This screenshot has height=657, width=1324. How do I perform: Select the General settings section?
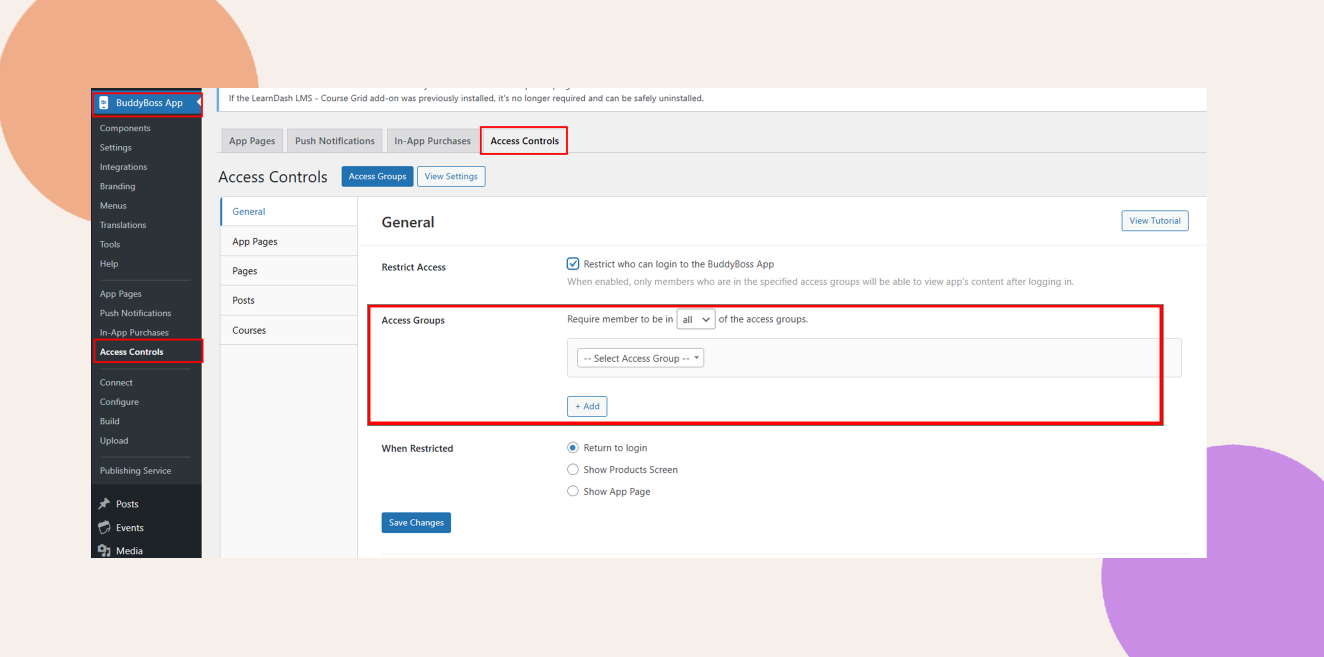click(x=289, y=212)
